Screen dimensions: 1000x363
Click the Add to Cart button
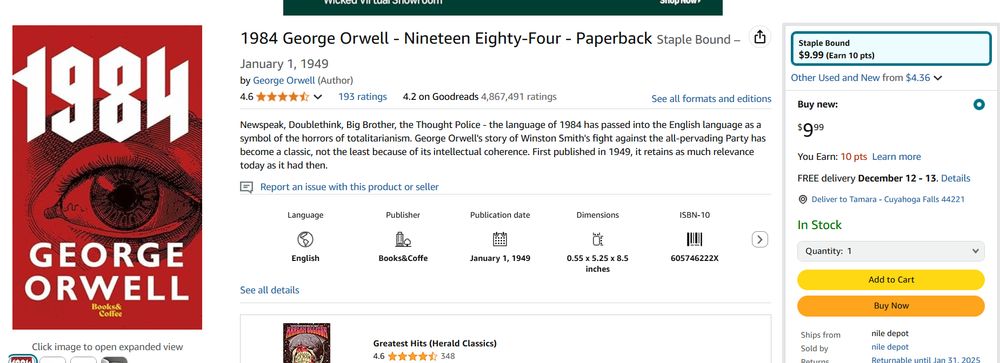coord(891,279)
